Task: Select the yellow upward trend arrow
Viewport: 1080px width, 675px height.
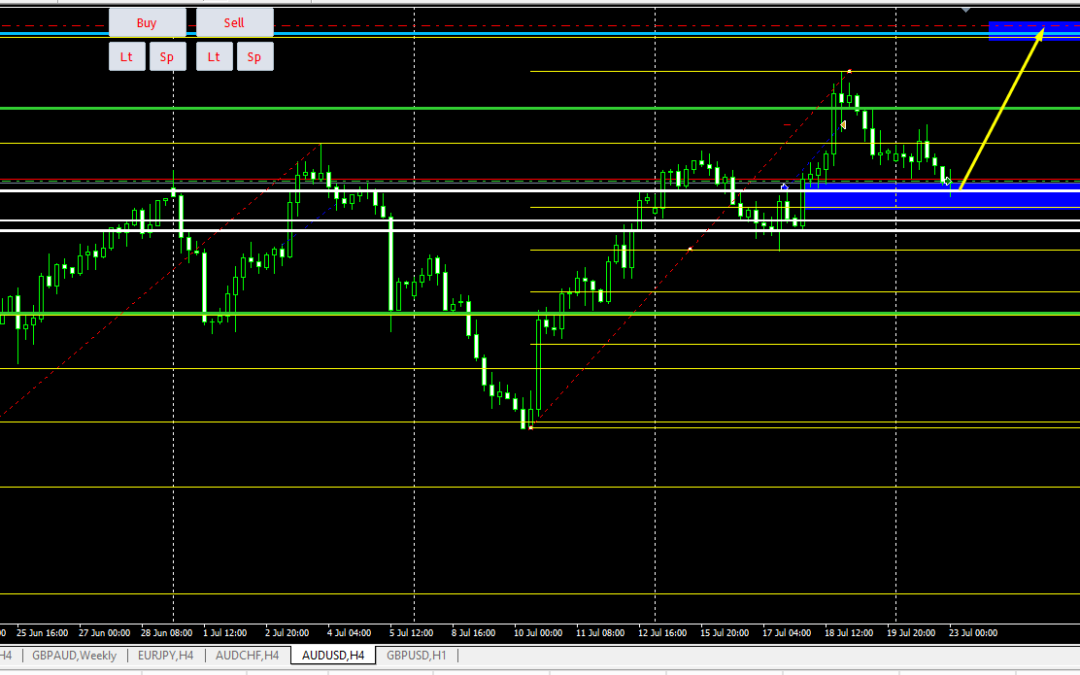Action: coord(1000,110)
